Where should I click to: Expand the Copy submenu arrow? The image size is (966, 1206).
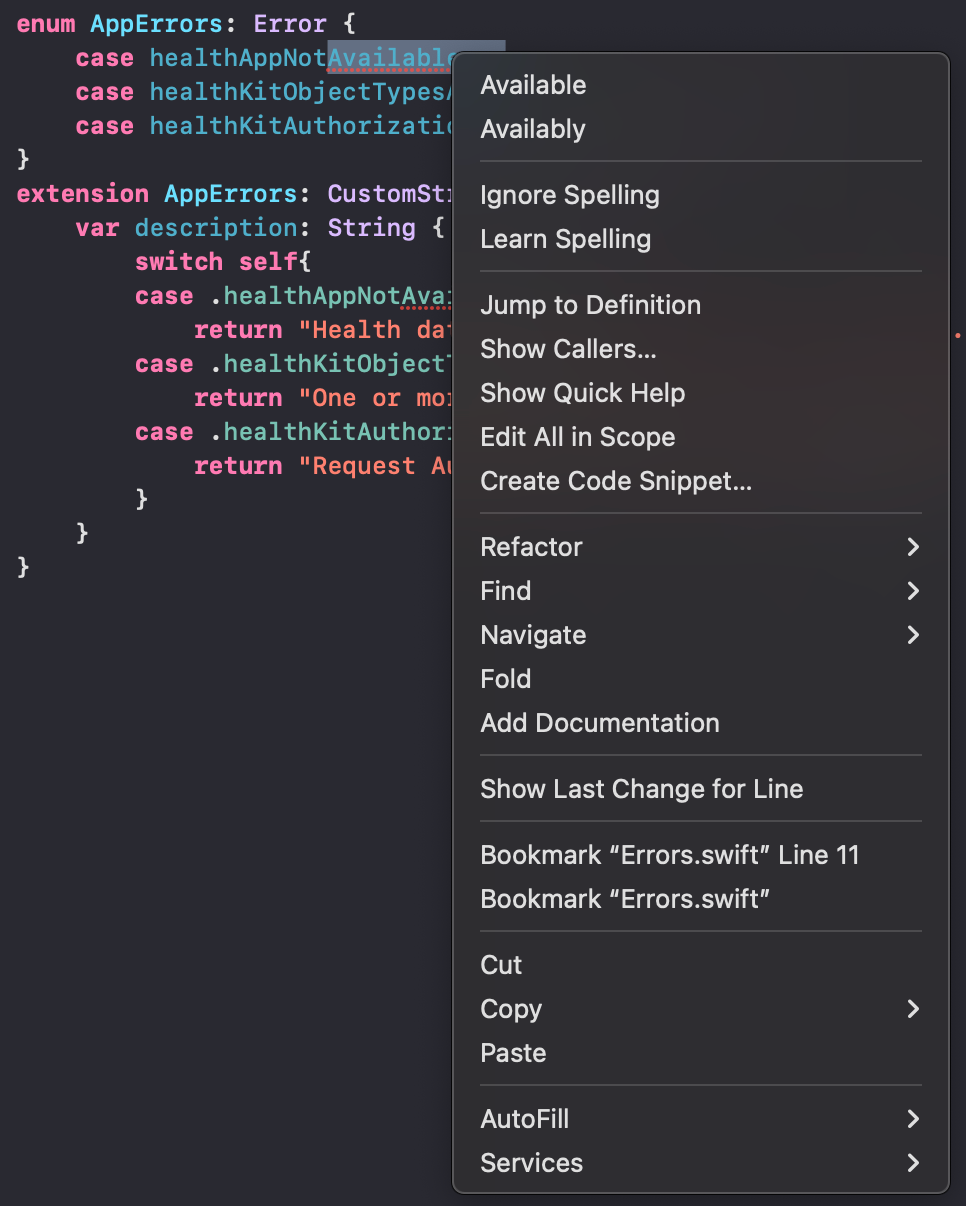[911, 1009]
